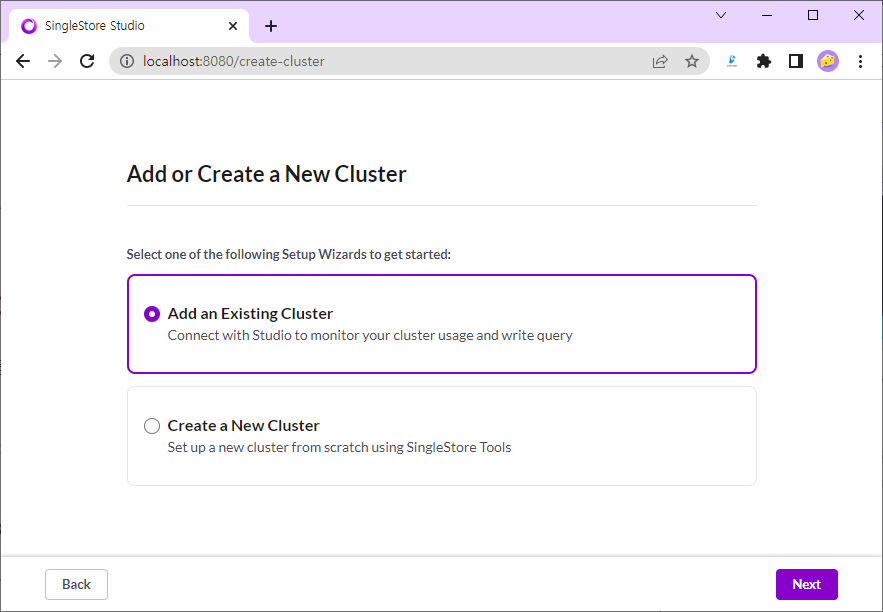The image size is (883, 612).
Task: Reload the page with the refresh icon
Action: coord(87,61)
